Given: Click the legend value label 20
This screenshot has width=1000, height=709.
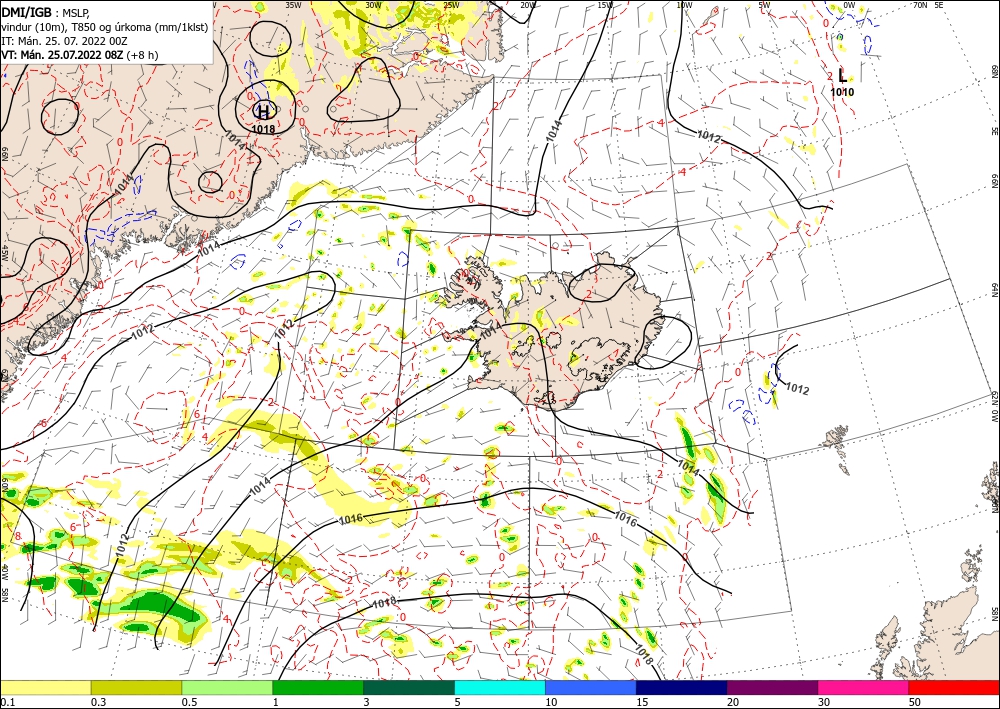Looking at the screenshot, I should (x=733, y=702).
